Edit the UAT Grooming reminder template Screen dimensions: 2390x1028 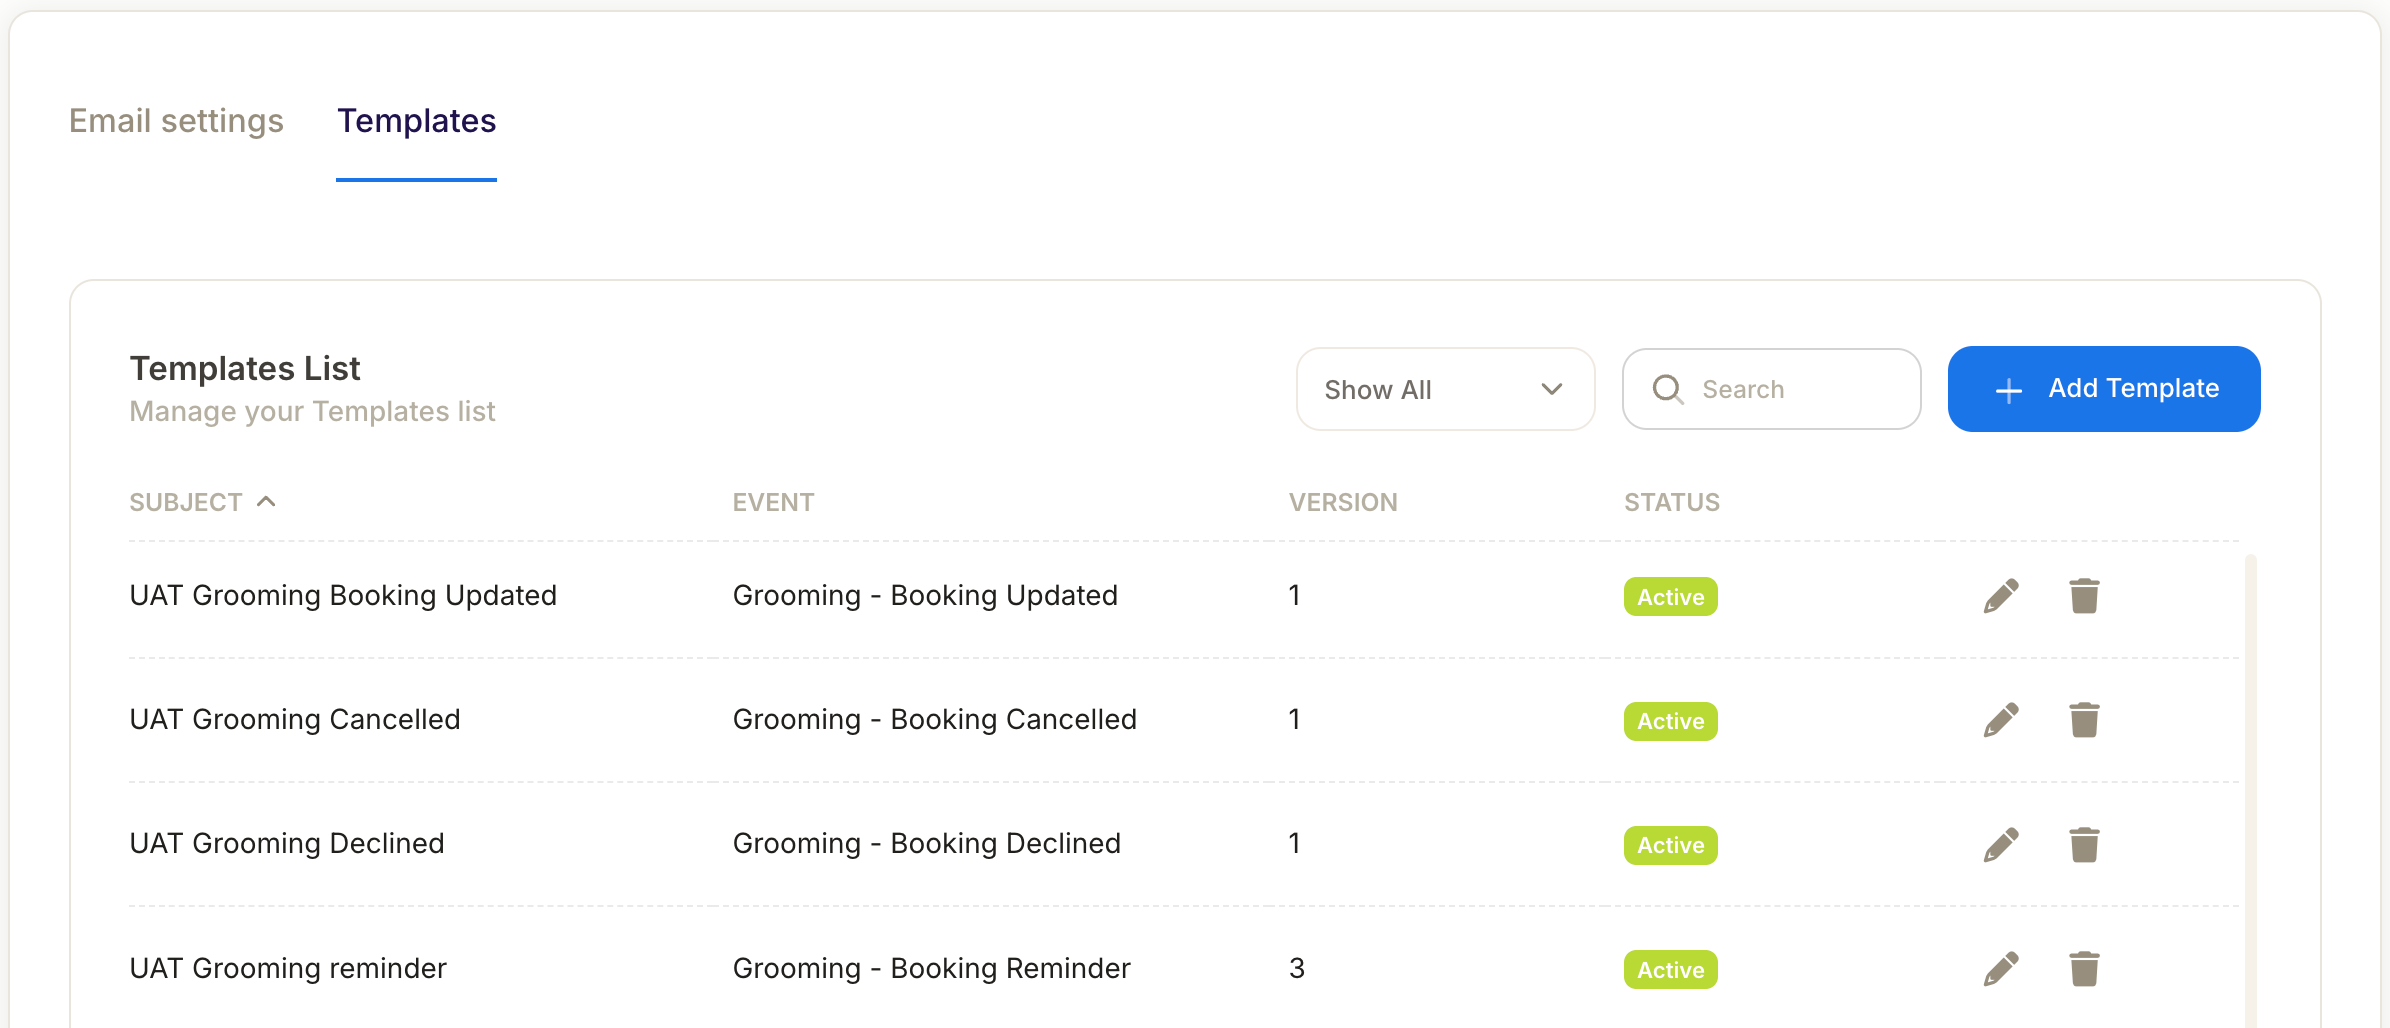click(x=2001, y=969)
